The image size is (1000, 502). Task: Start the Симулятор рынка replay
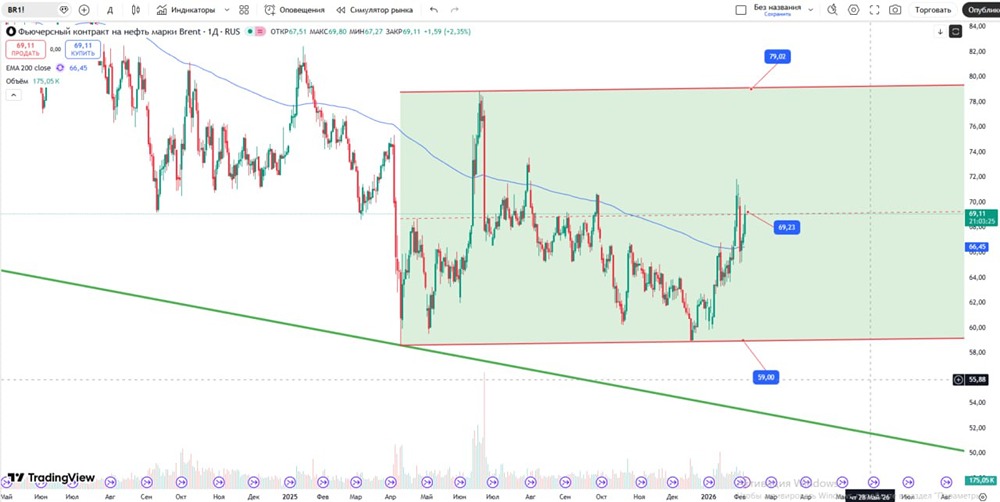pos(374,10)
